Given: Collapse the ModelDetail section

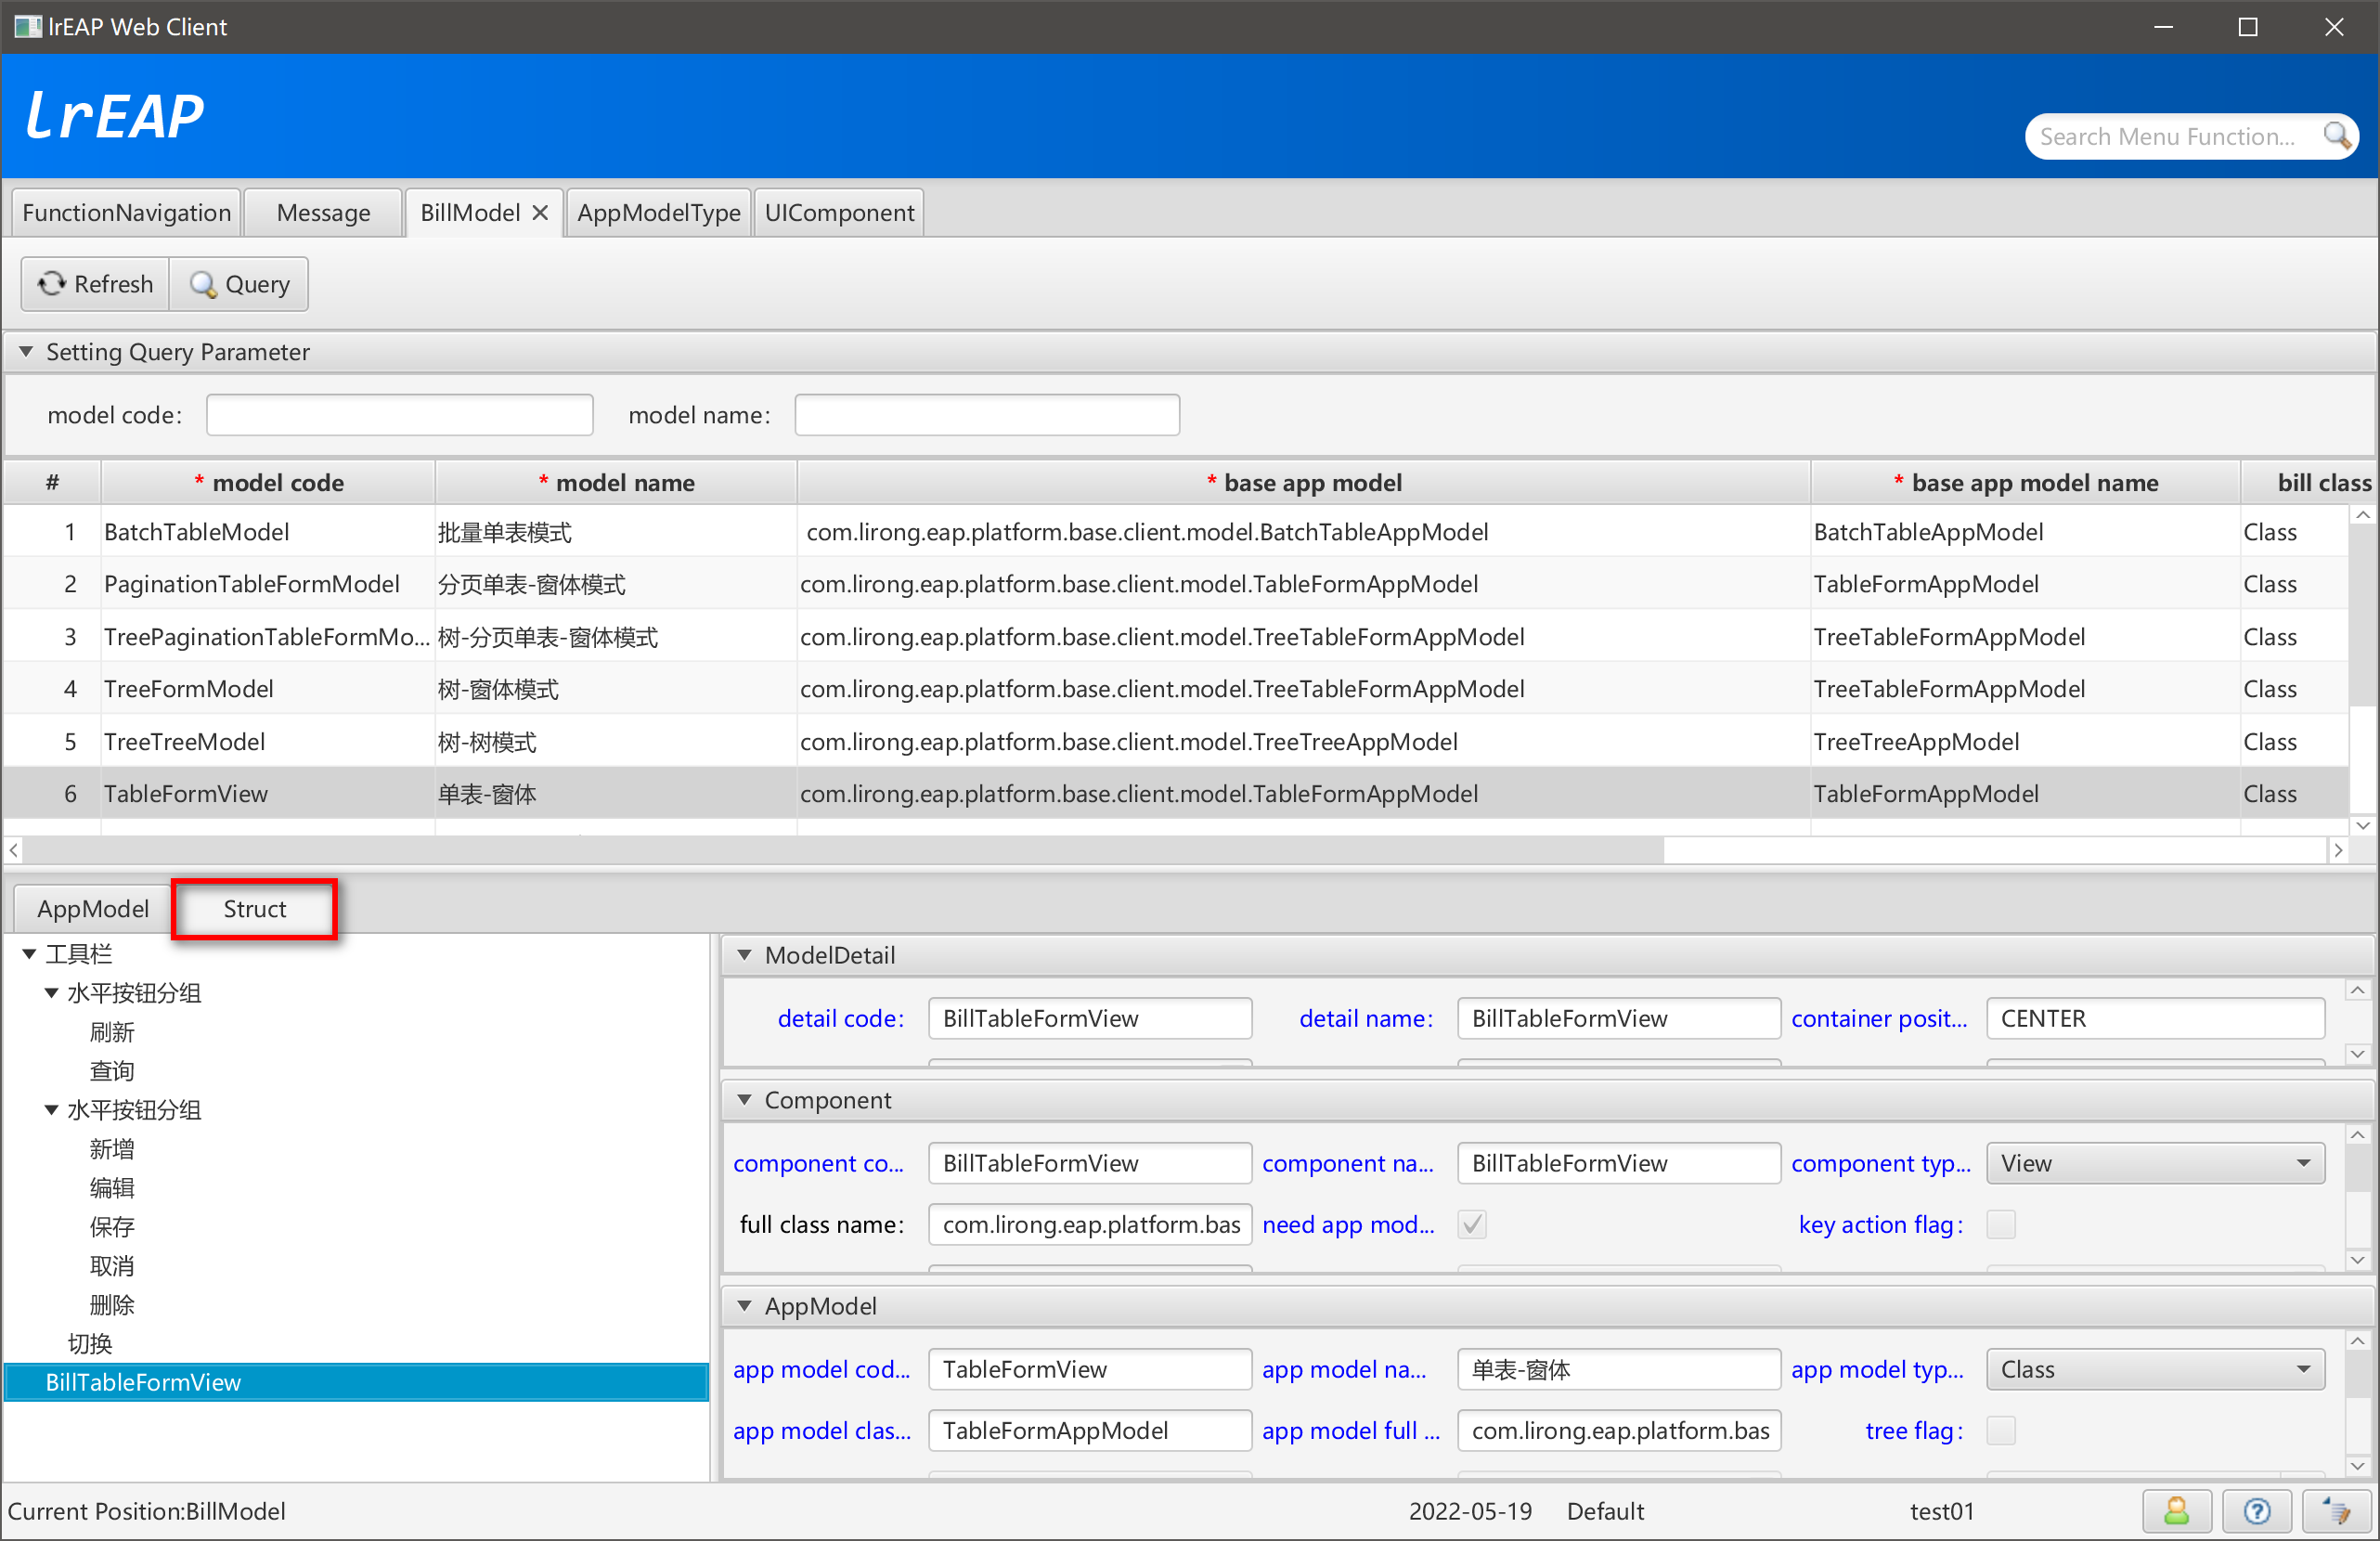Looking at the screenshot, I should pos(744,954).
